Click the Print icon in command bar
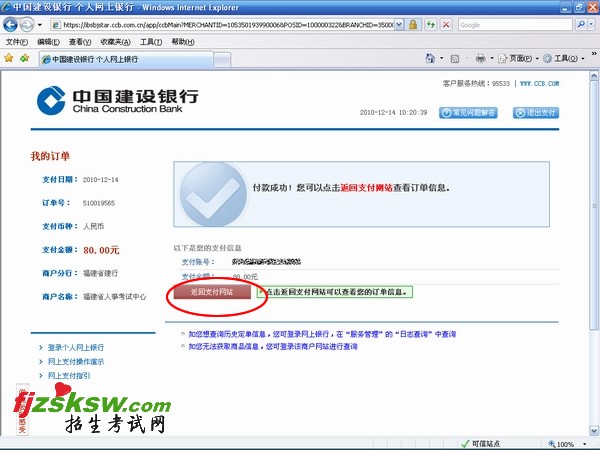This screenshot has width=600, height=450. tap(481, 58)
